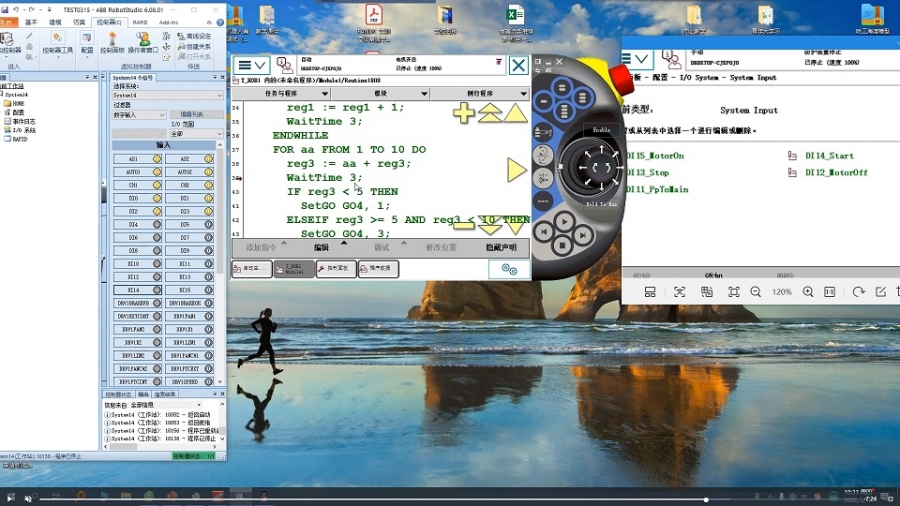
Task: Click the 隐藏声明 button
Action: tap(500, 247)
